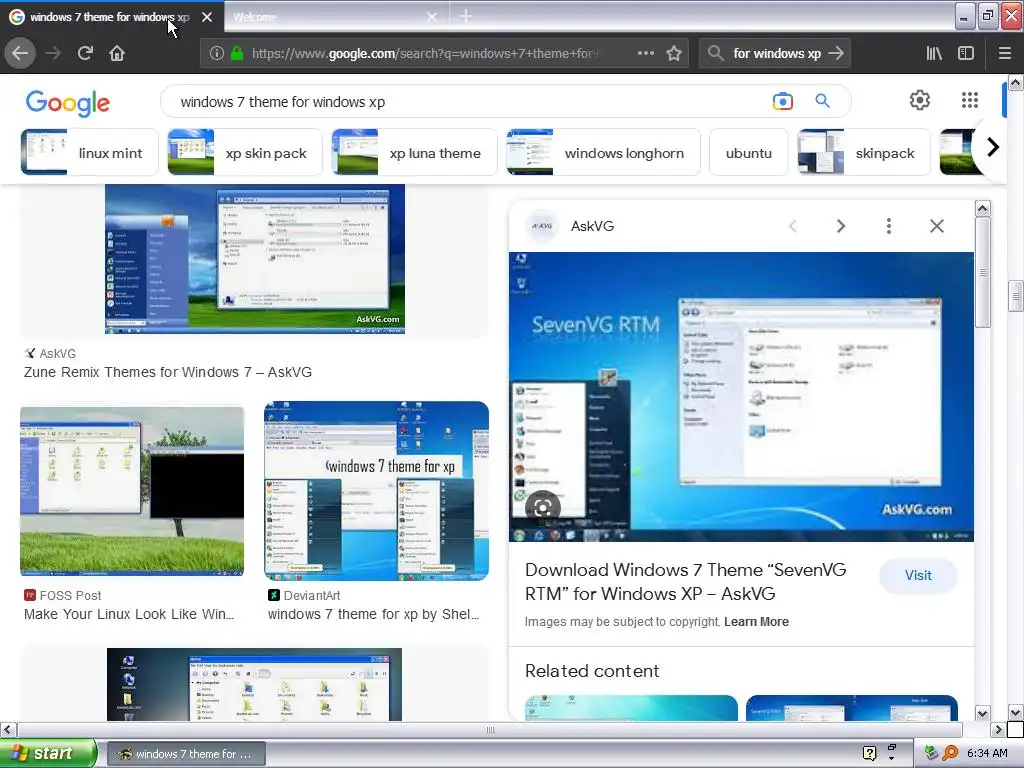Screen dimensions: 1024x768
Task: Close the Welcome tab
Action: [431, 17]
